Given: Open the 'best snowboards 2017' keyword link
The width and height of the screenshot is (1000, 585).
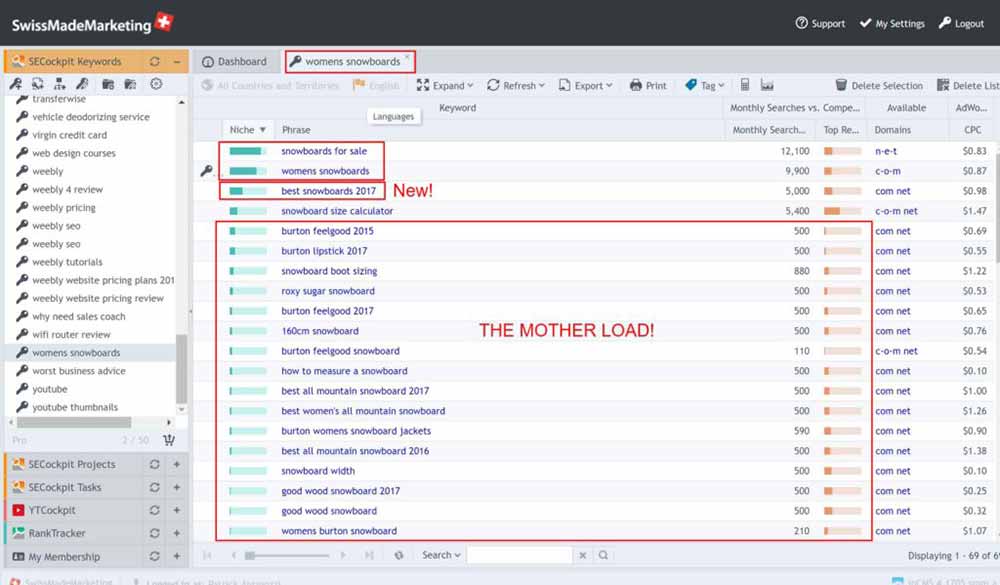Looking at the screenshot, I should point(328,191).
